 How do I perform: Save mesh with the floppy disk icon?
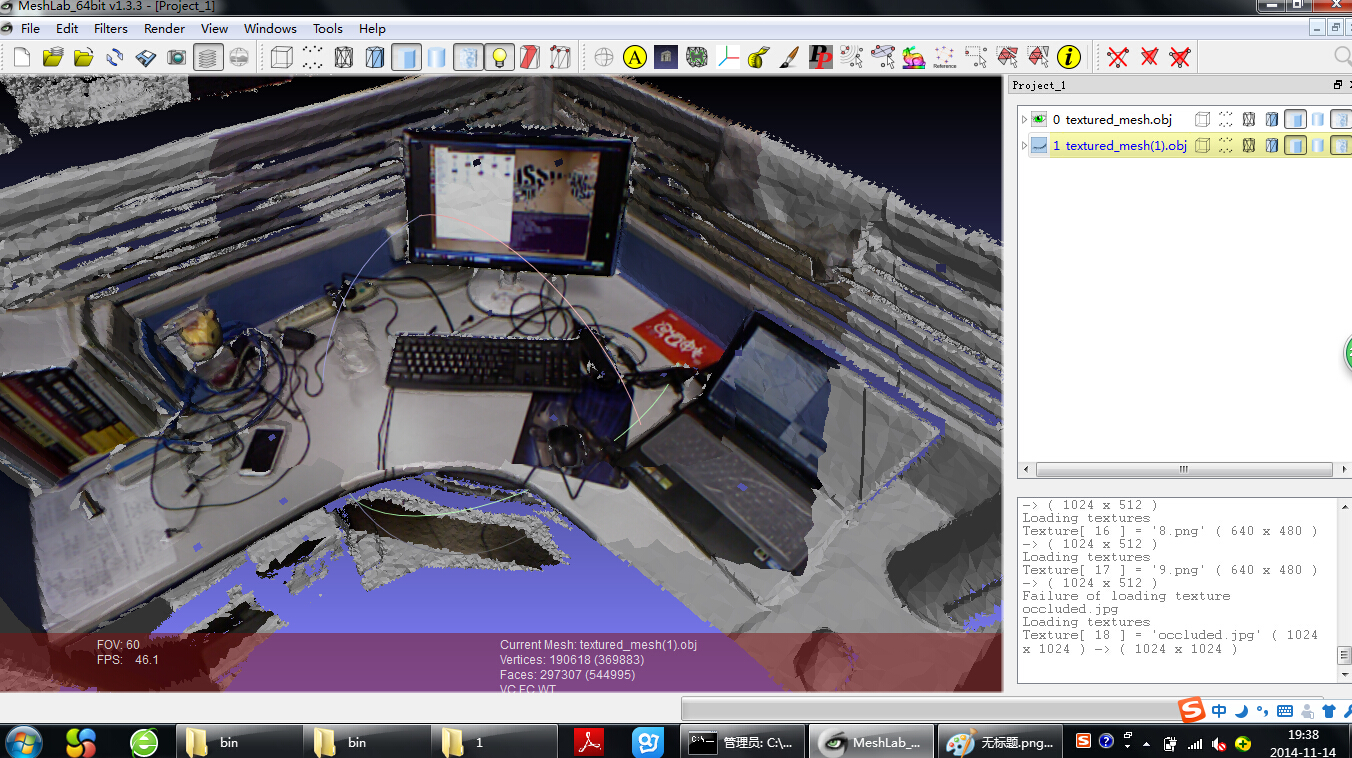(146, 57)
